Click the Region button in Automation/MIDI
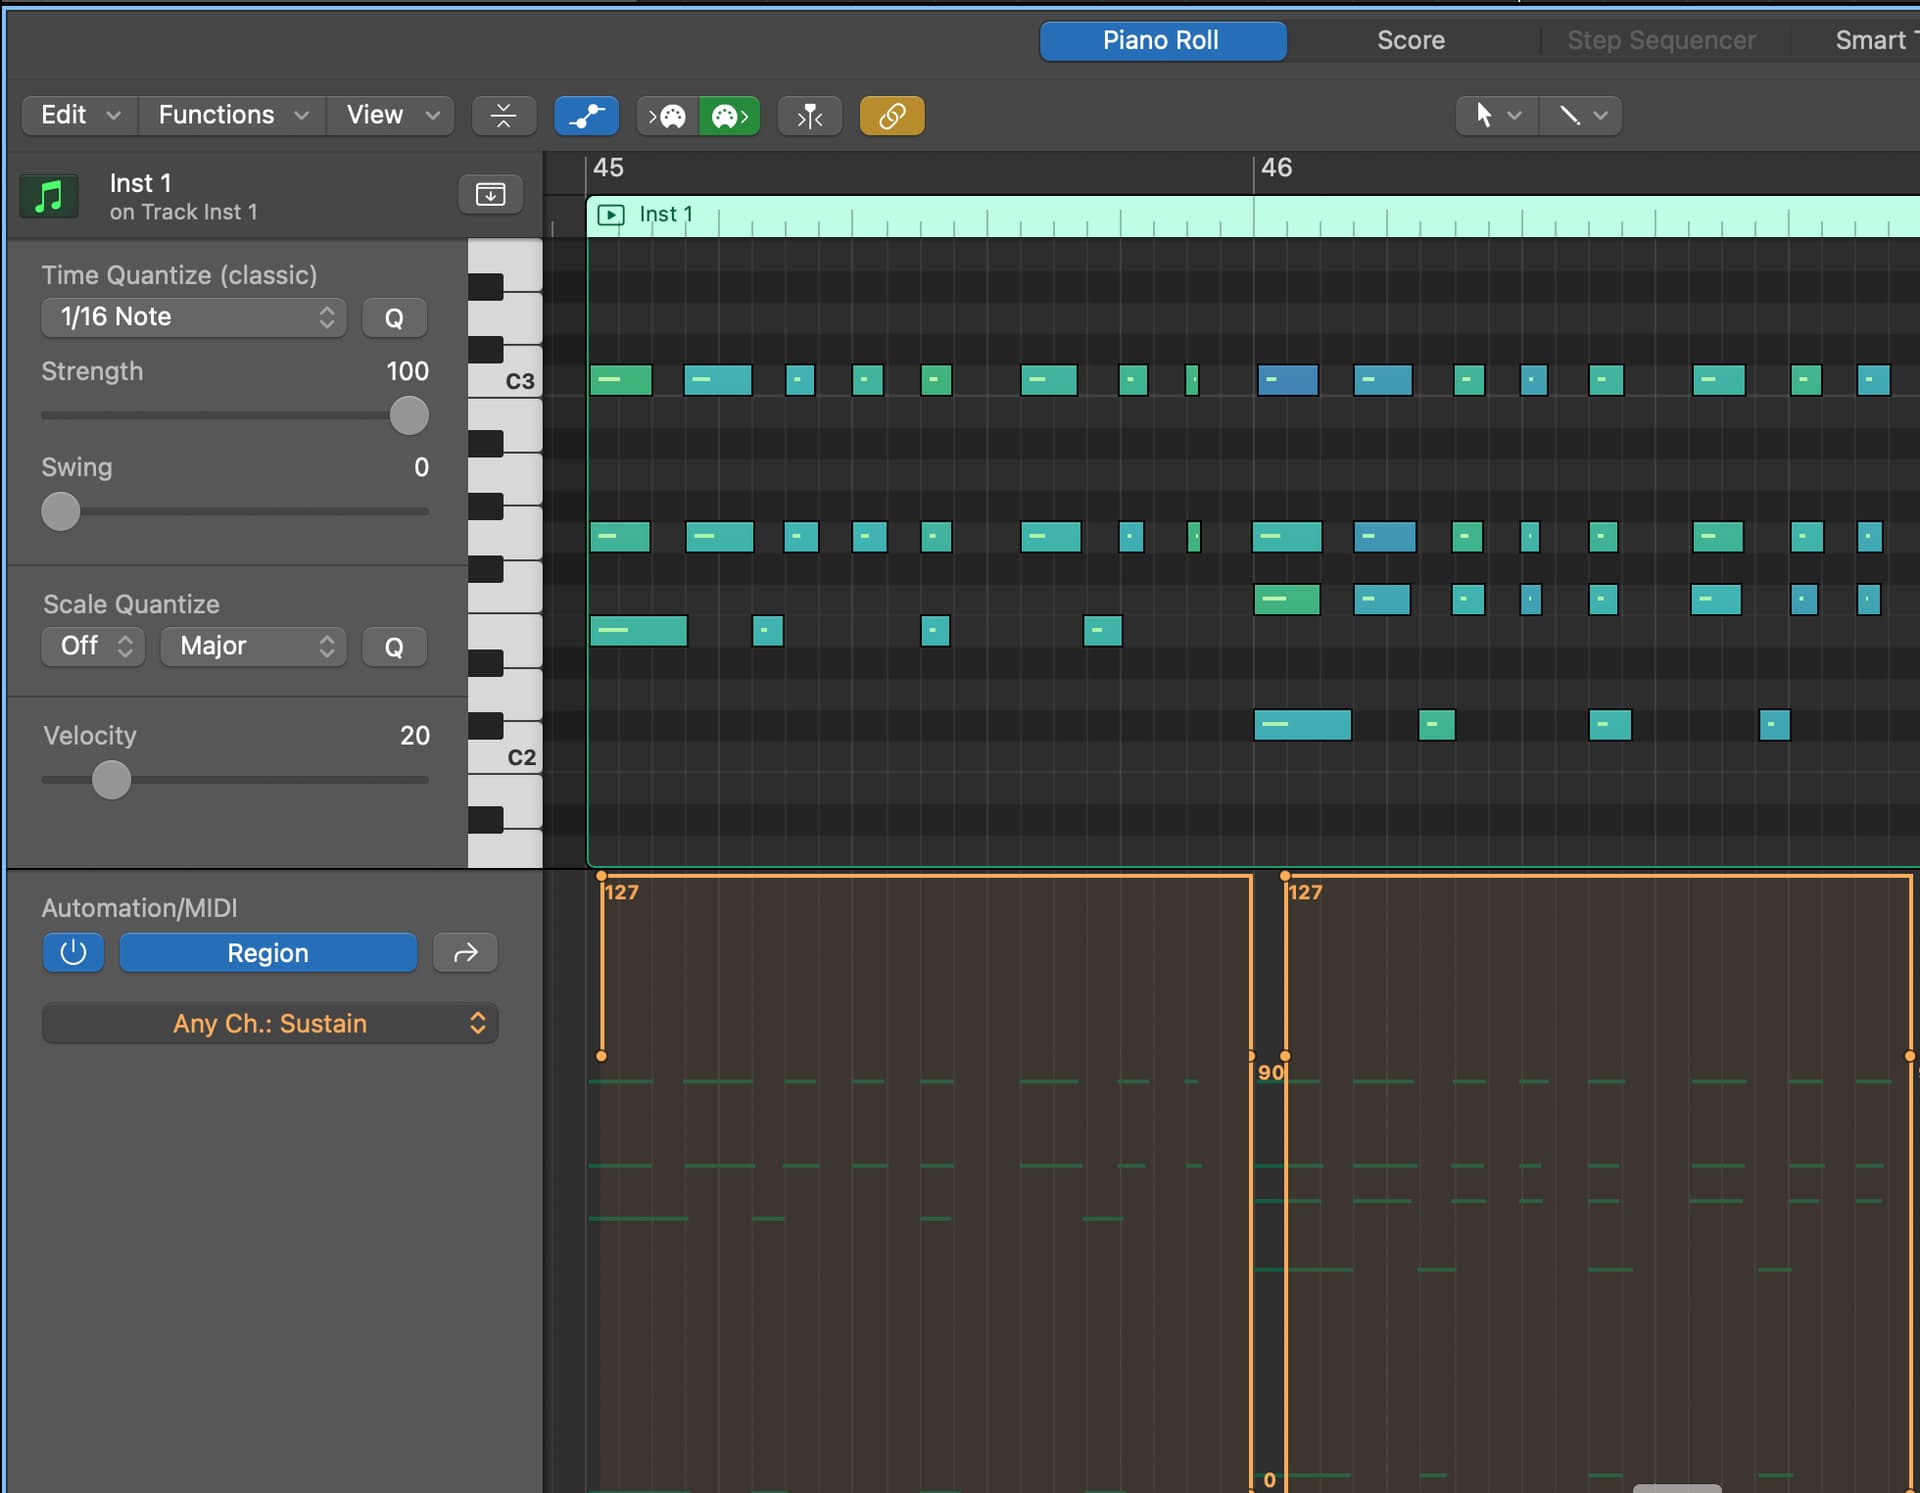1920x1493 pixels. (x=268, y=953)
